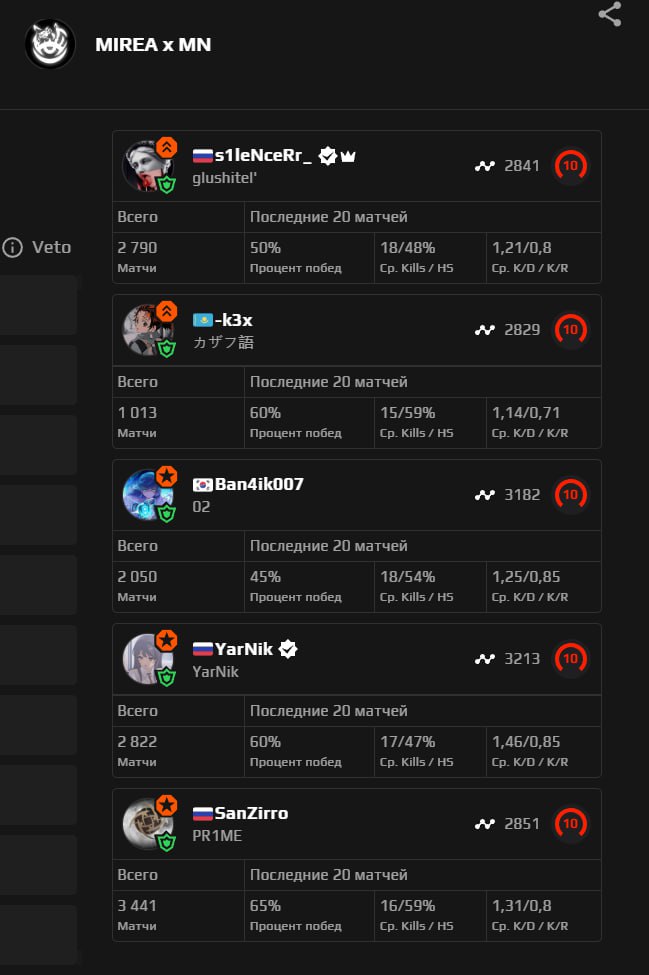Image resolution: width=649 pixels, height=975 pixels.
Task: Open the -k3x player profile link
Action: coord(233,320)
